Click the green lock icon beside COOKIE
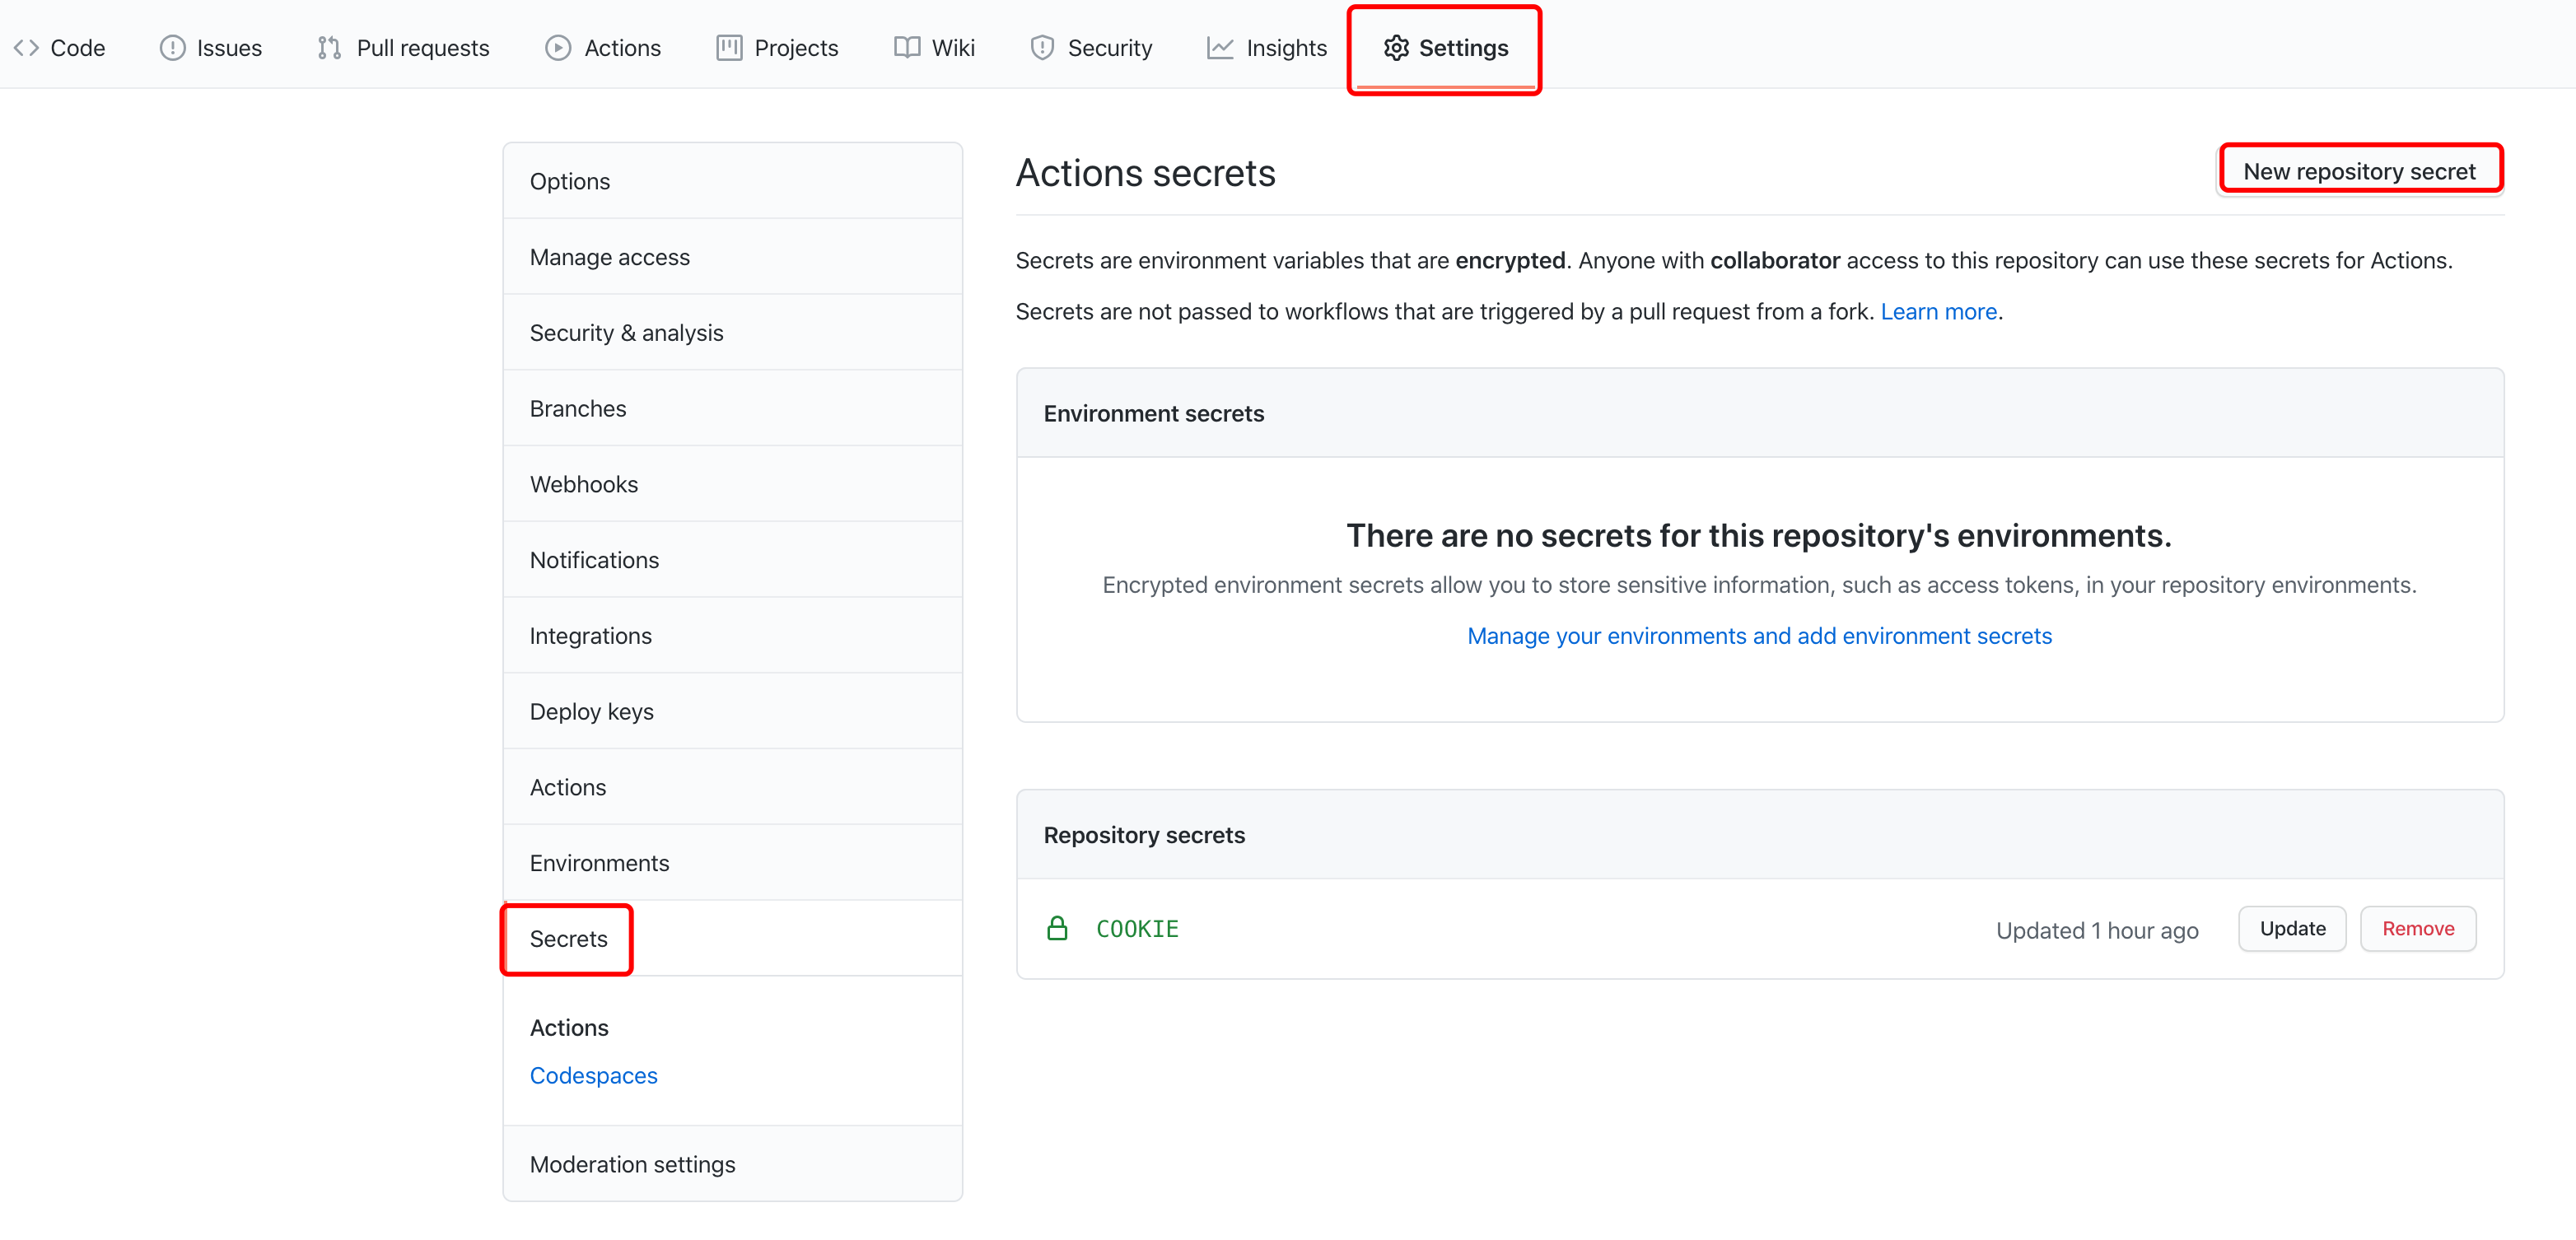This screenshot has height=1240, width=2576. [x=1057, y=929]
